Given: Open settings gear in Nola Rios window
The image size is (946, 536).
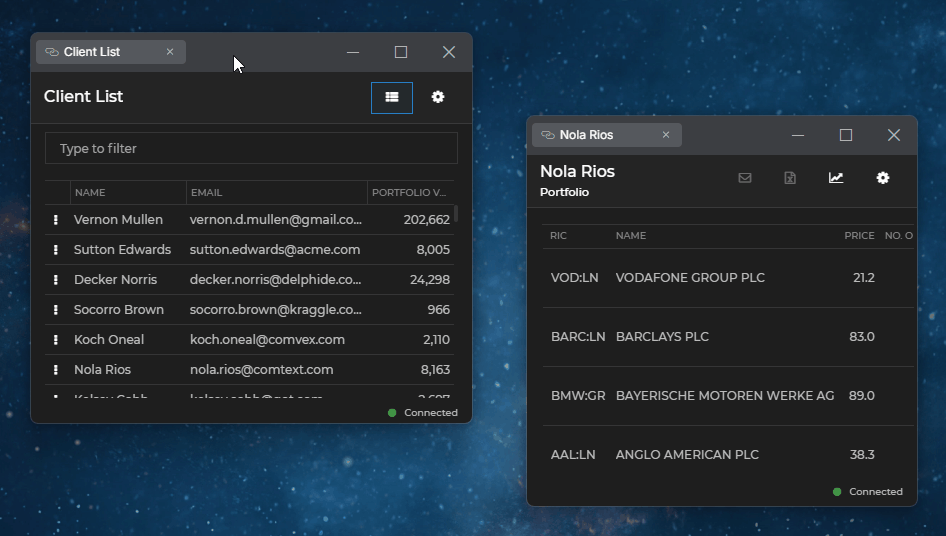Looking at the screenshot, I should coord(883,178).
